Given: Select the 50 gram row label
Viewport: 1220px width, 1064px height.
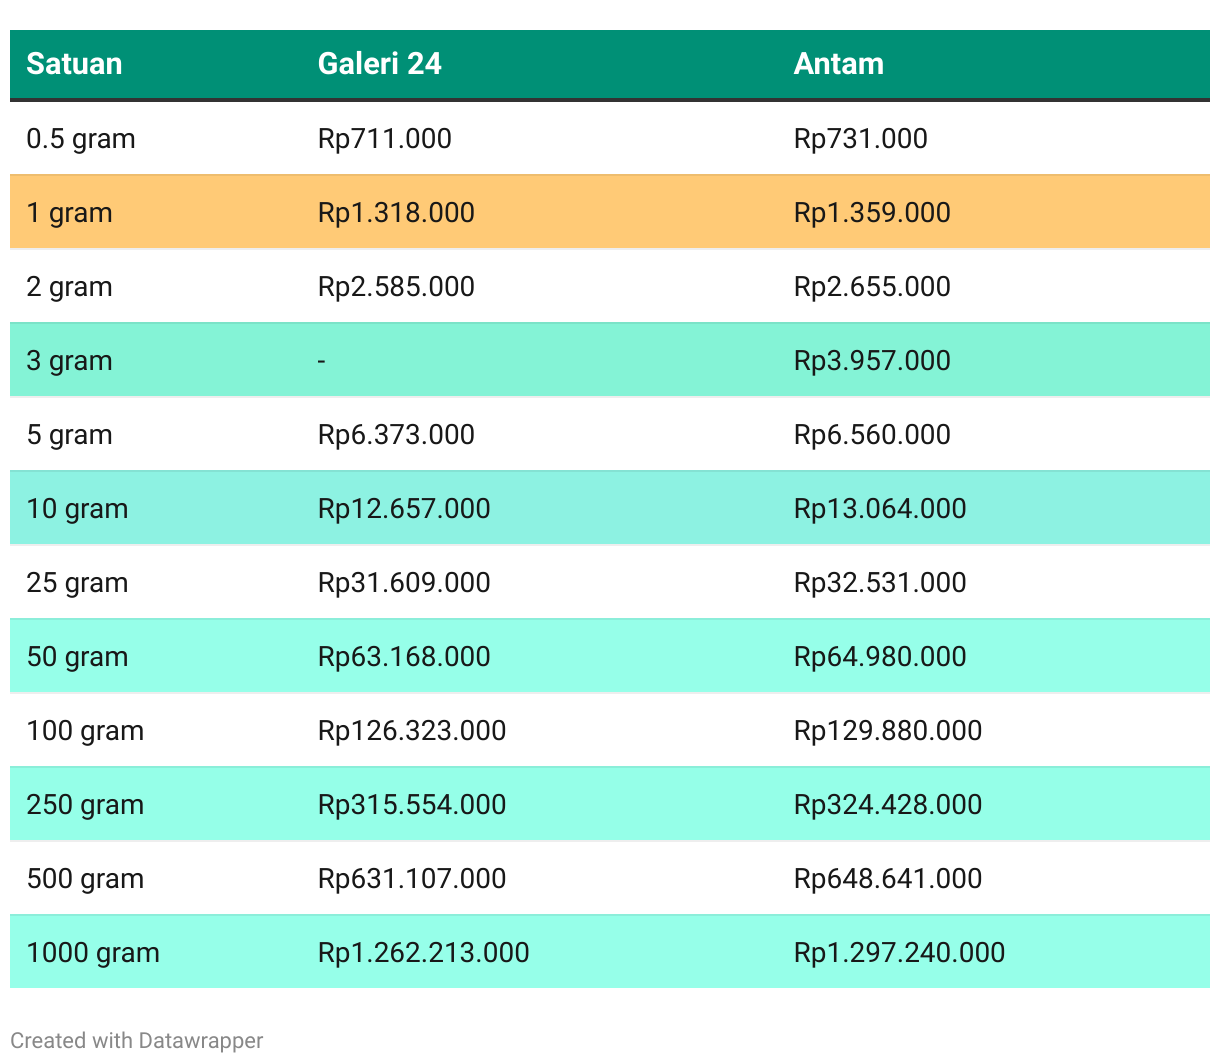Looking at the screenshot, I should 77,657.
